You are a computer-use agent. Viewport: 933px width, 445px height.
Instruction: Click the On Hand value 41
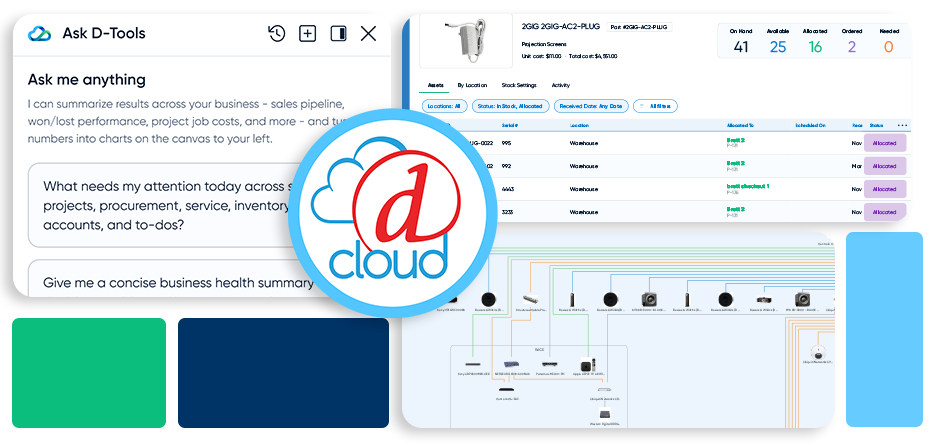741,47
